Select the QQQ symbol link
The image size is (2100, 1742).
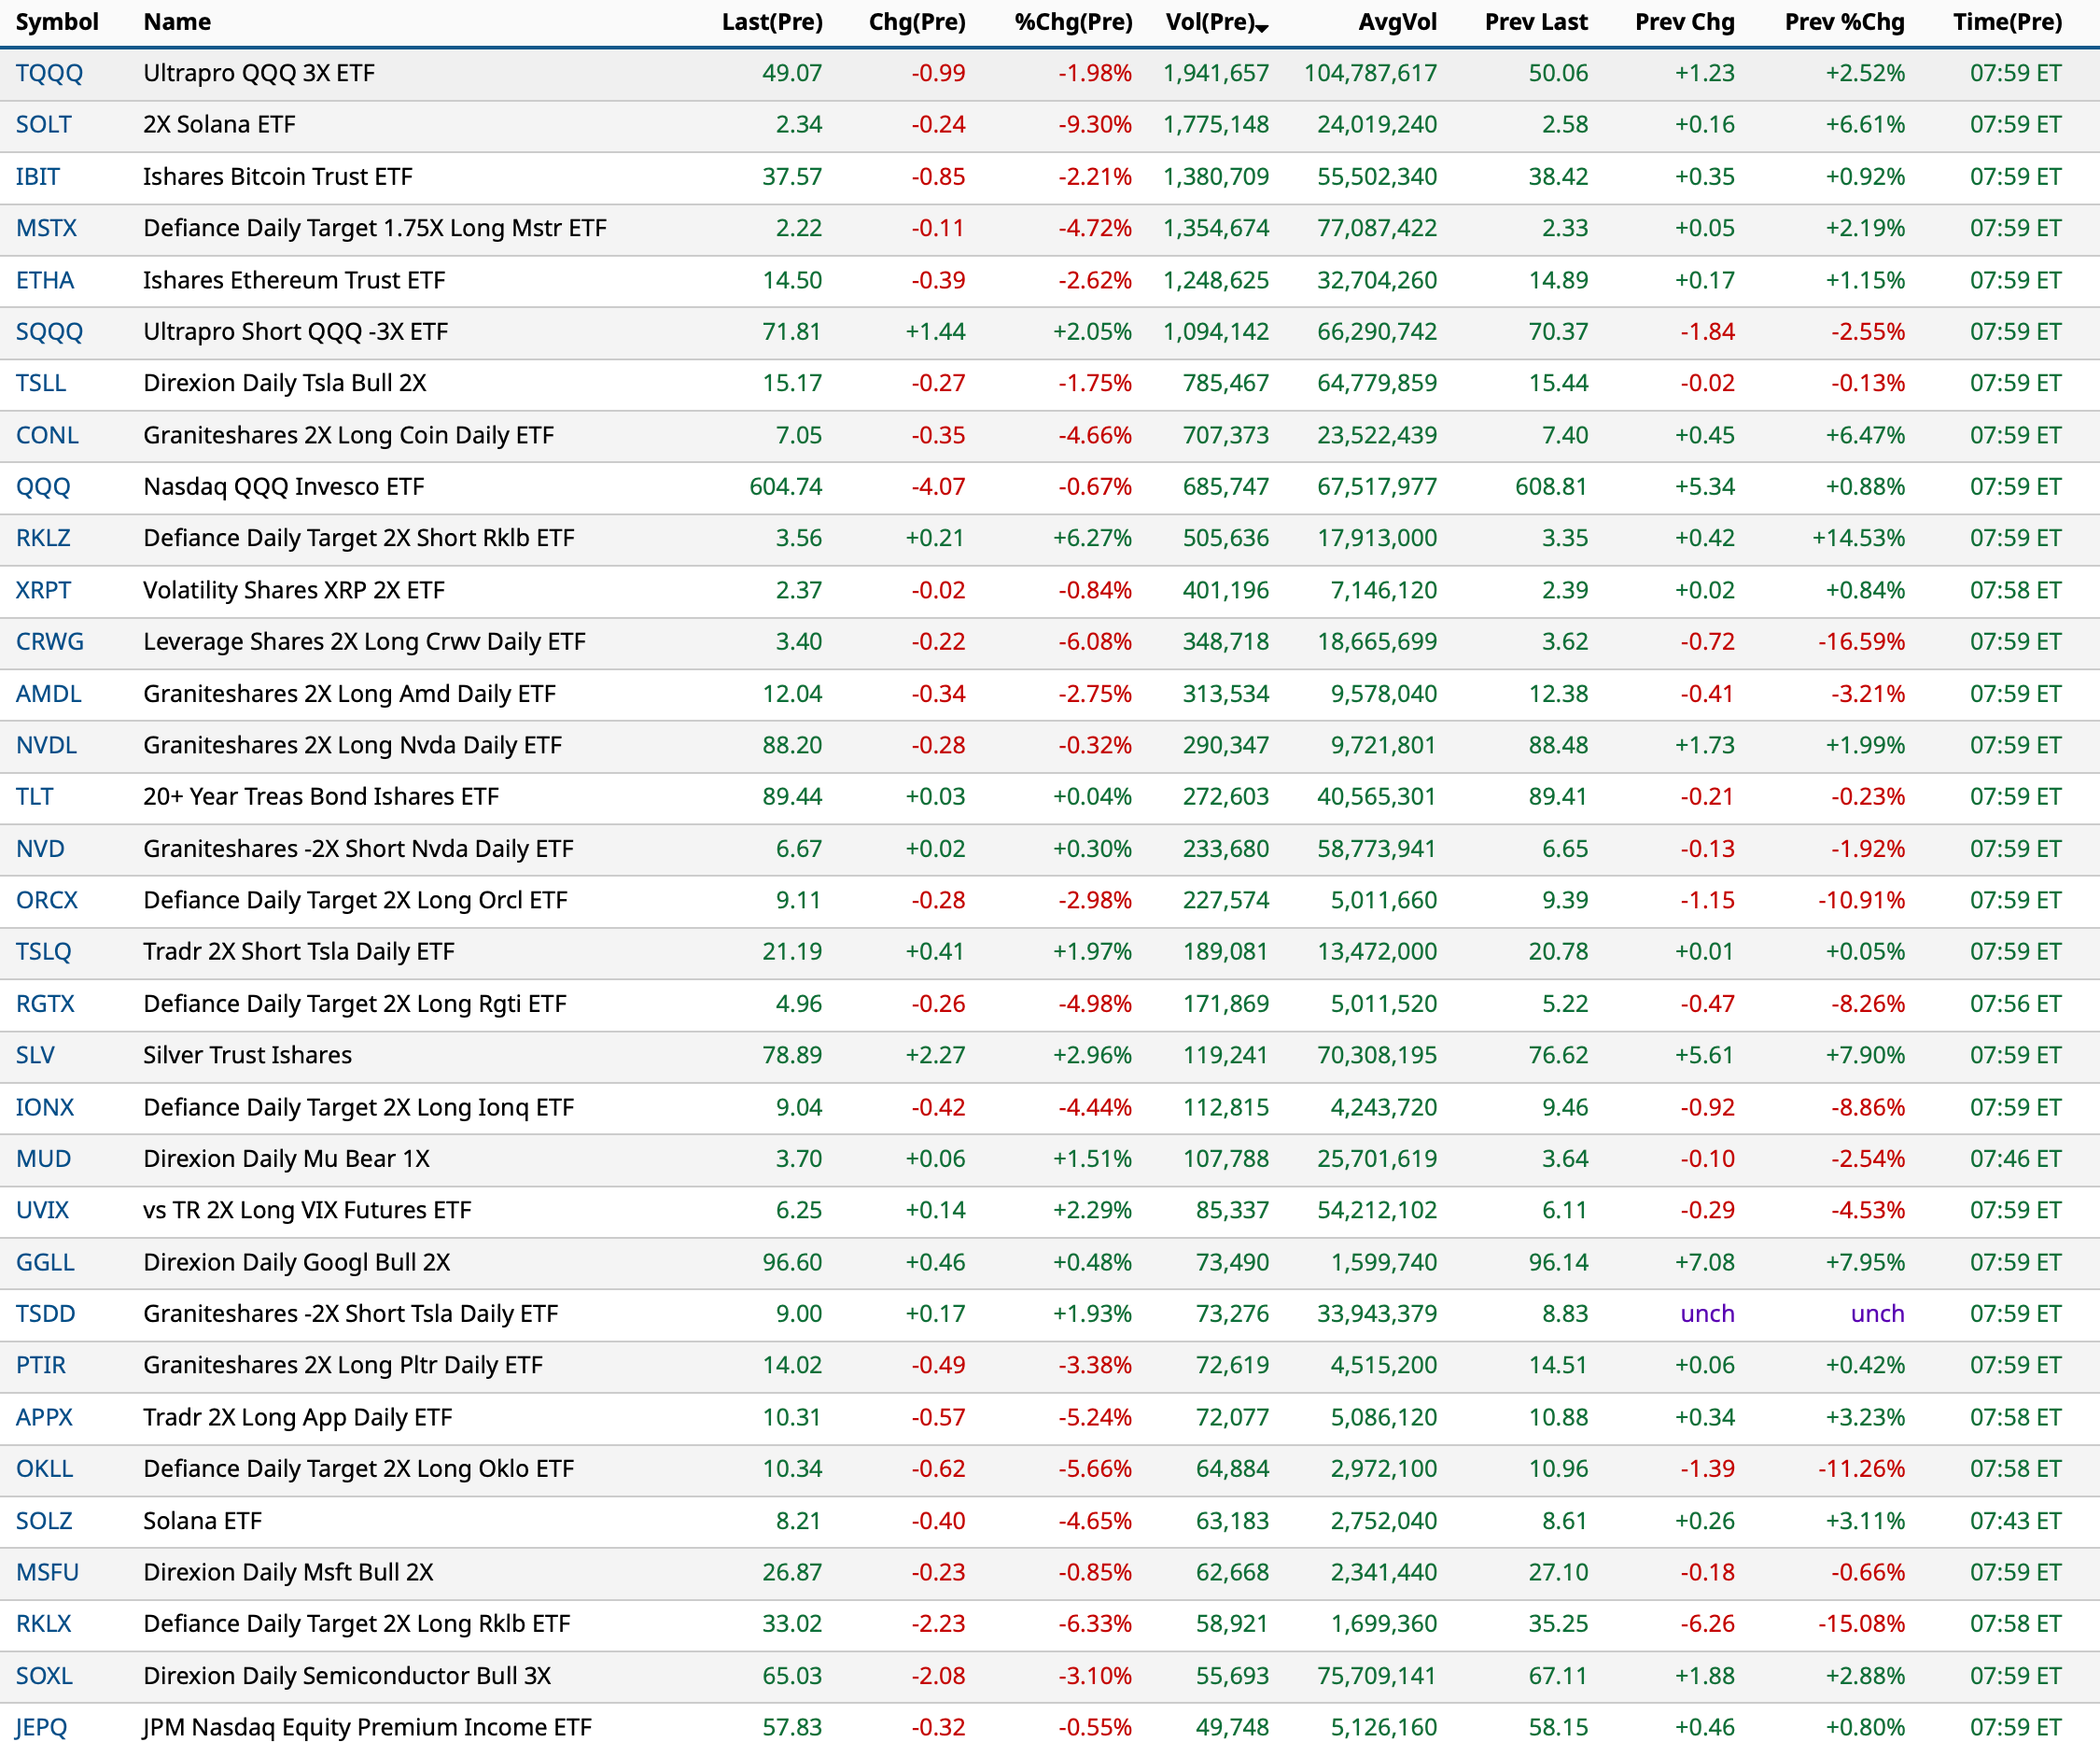click(x=43, y=487)
